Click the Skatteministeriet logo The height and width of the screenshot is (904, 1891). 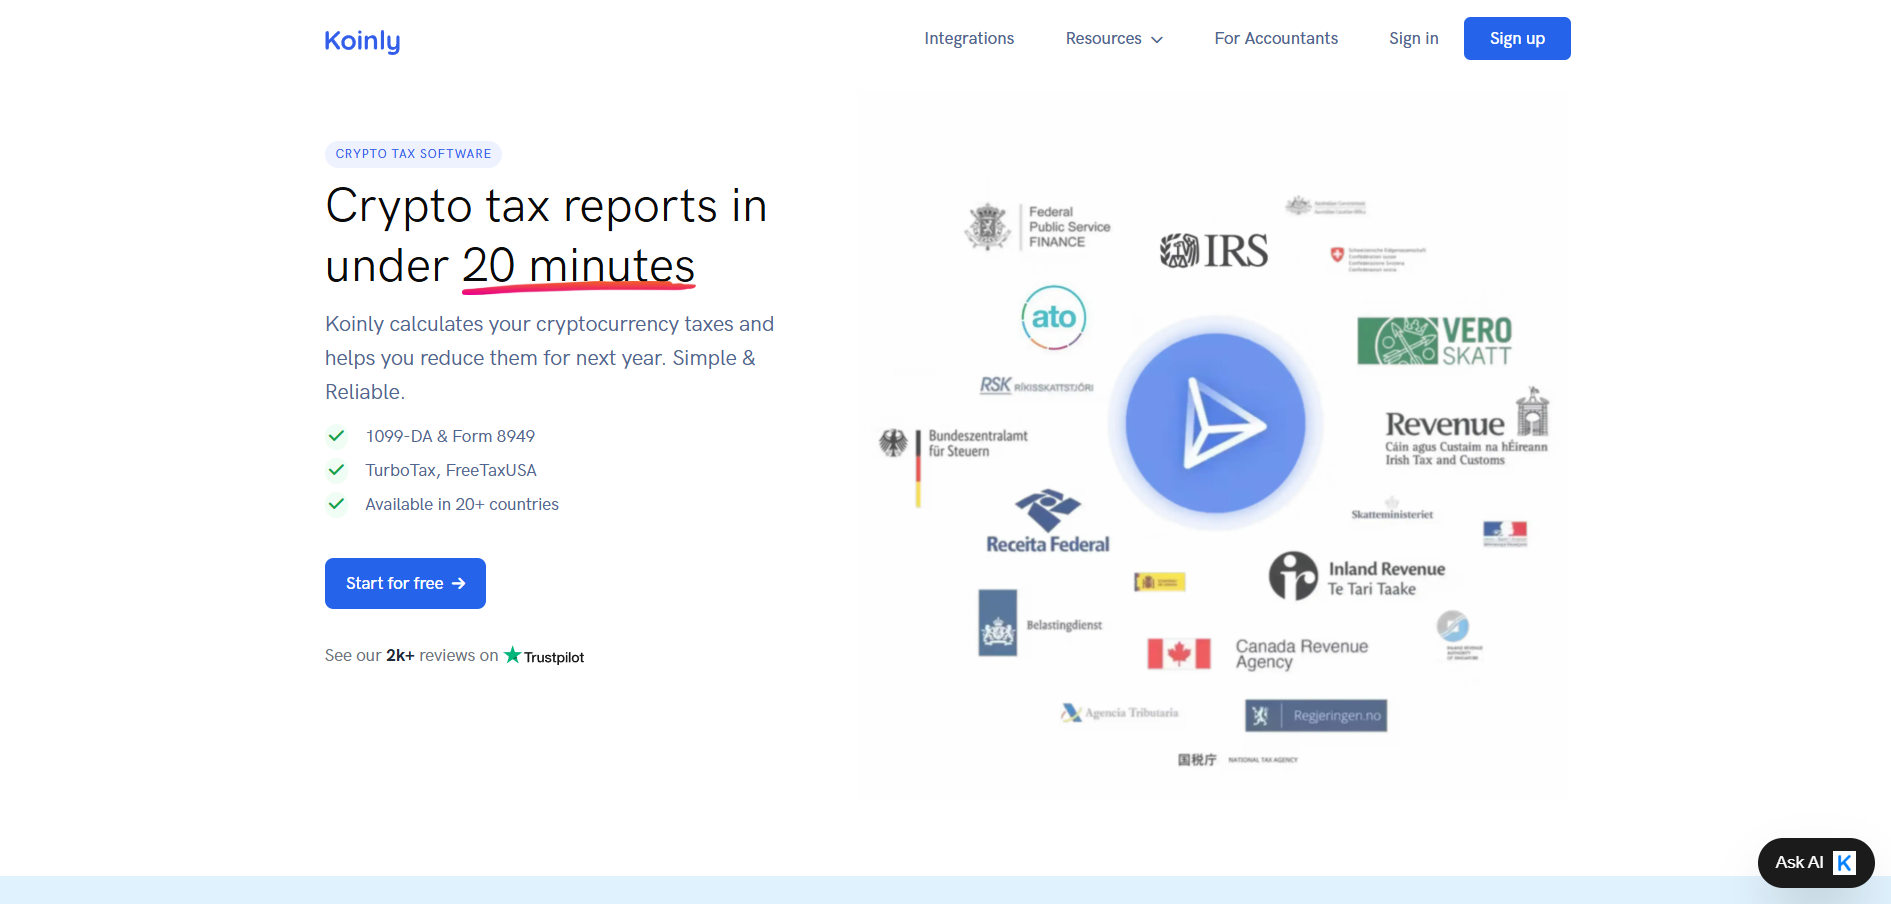tap(1392, 509)
